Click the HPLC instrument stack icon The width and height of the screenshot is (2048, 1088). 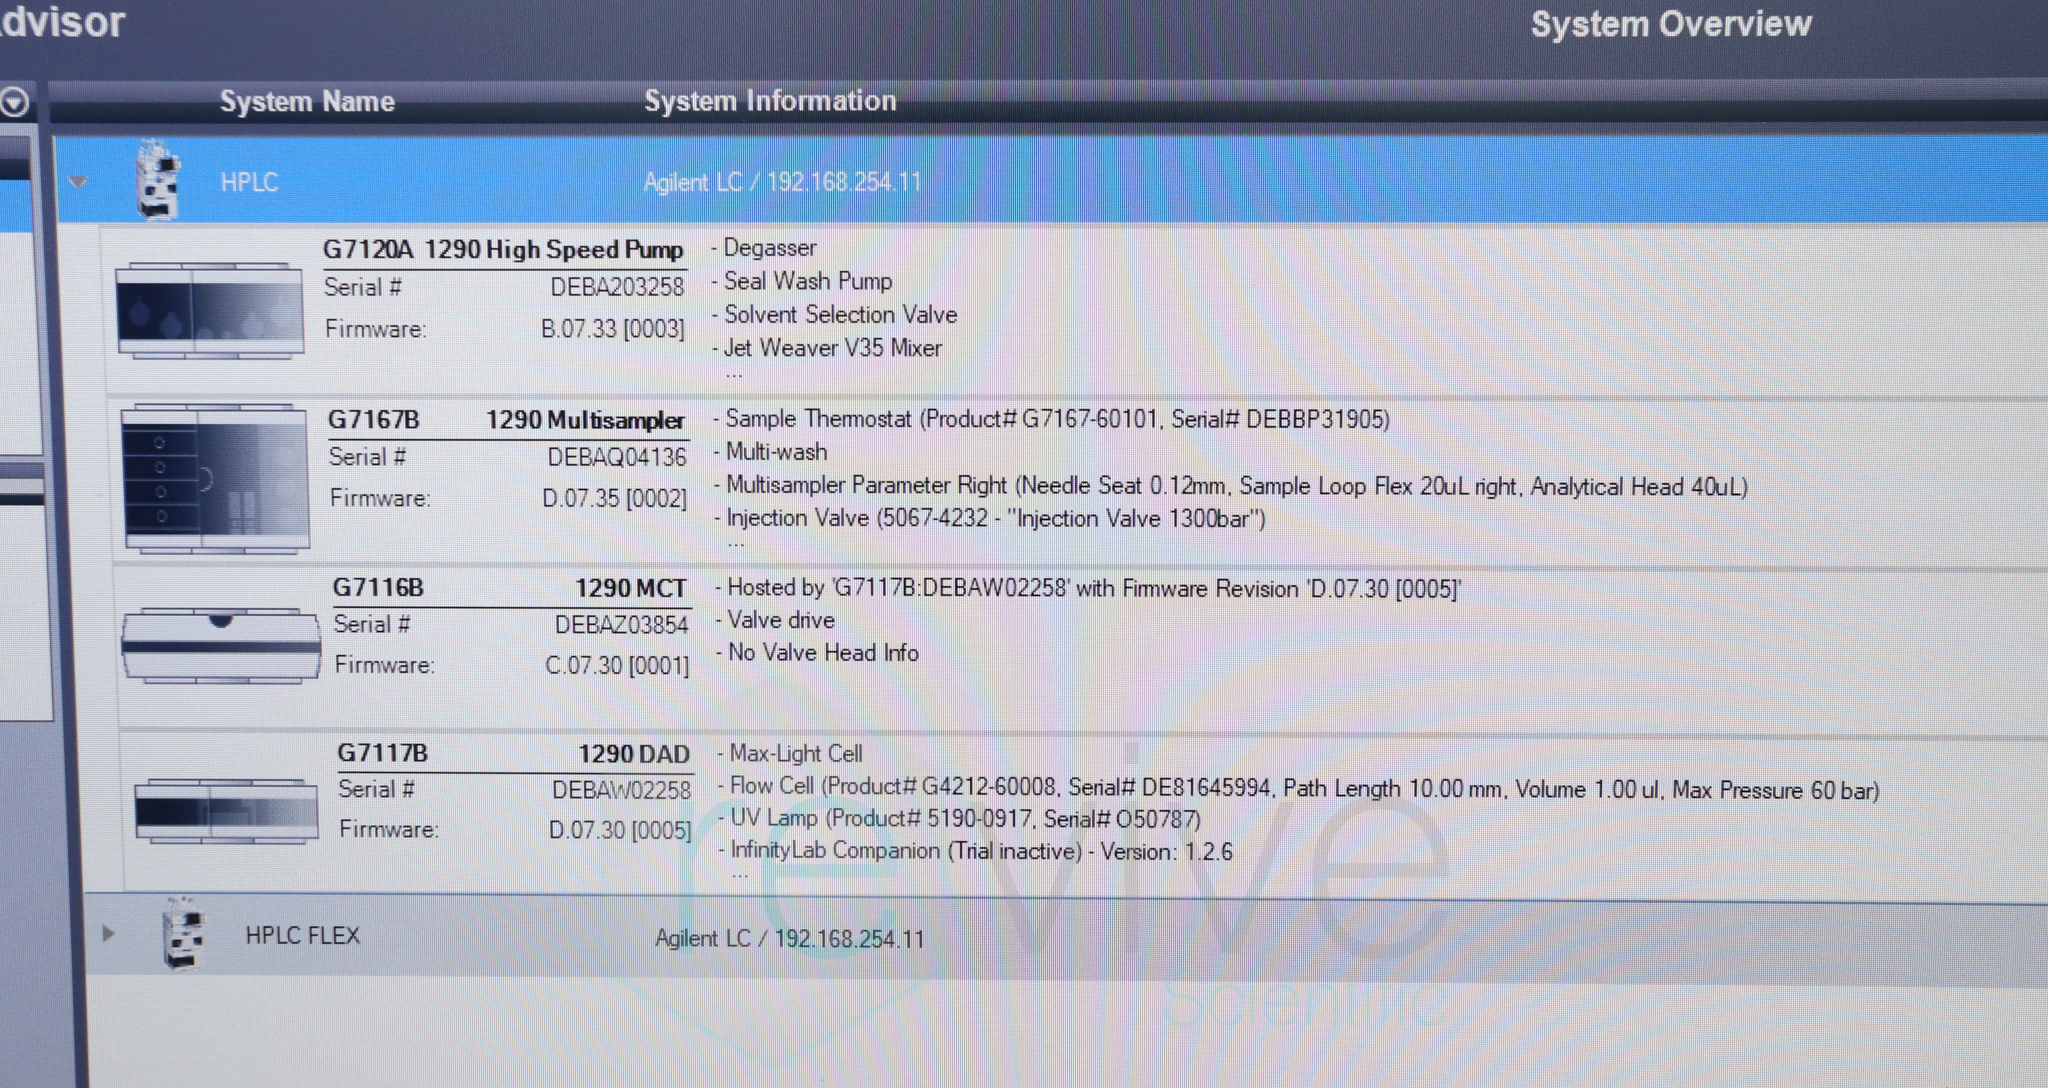point(158,179)
